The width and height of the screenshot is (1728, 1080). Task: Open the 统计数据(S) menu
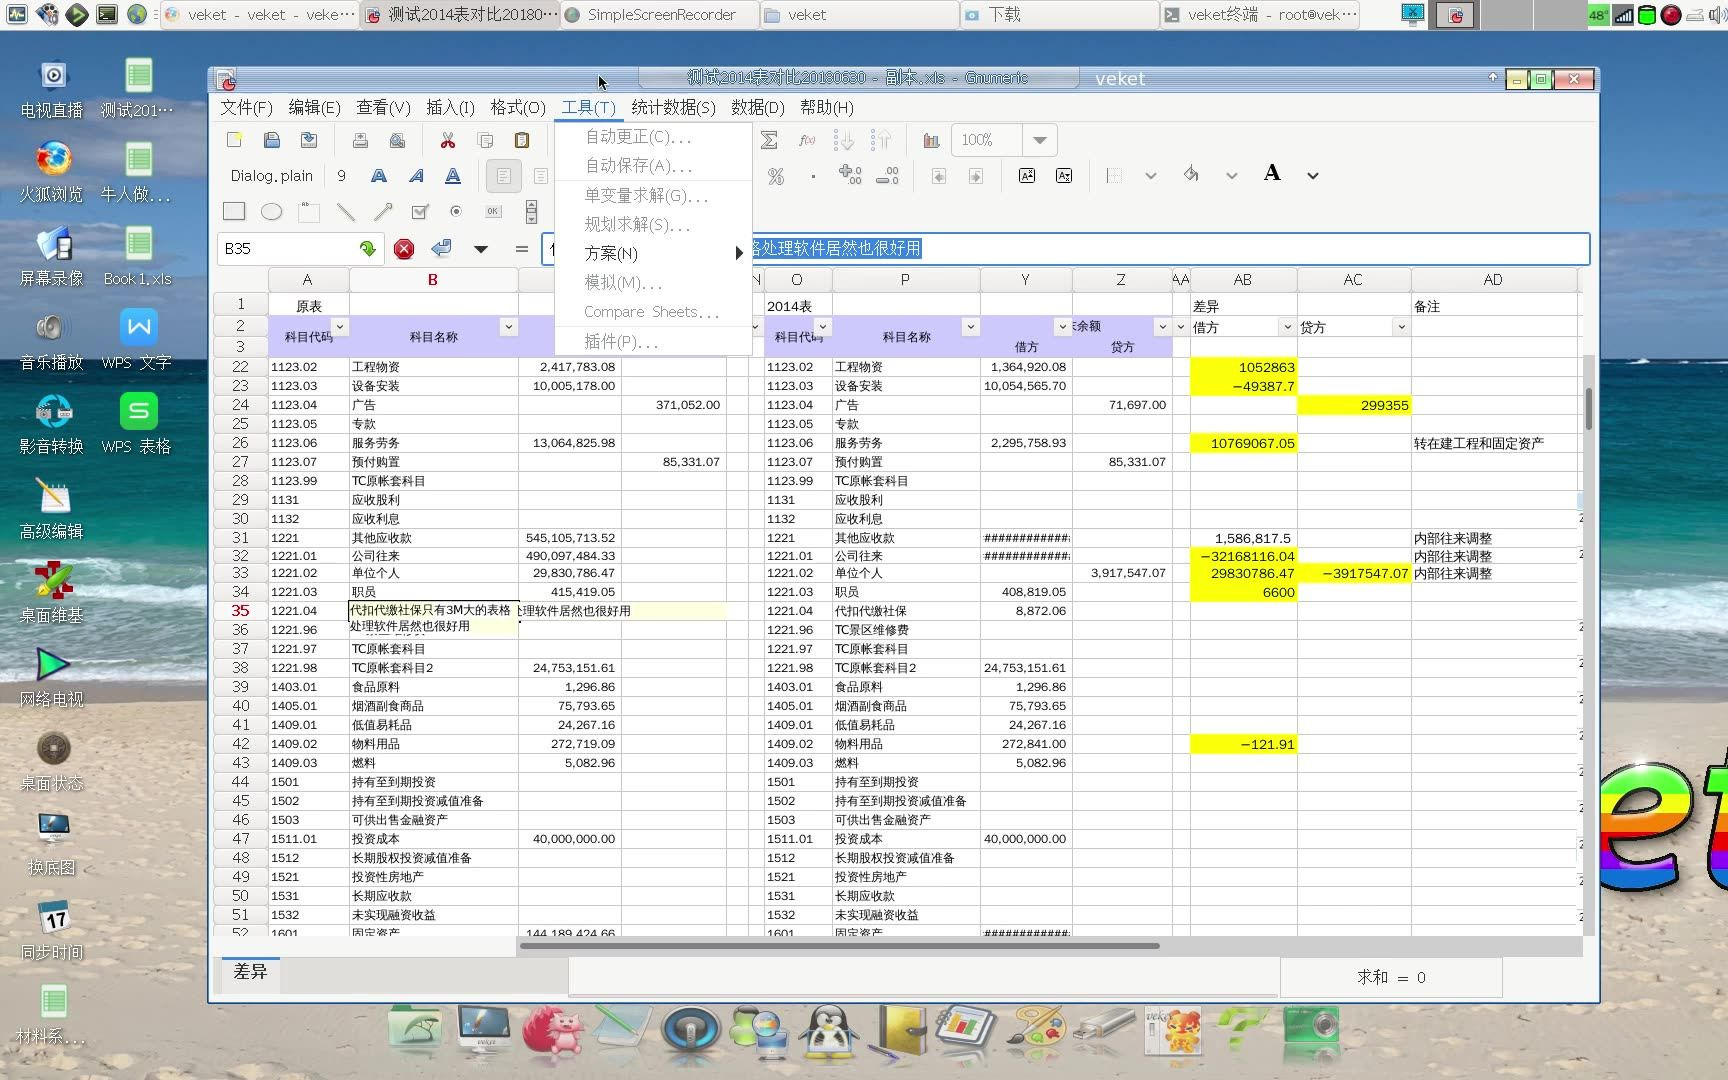coord(673,107)
